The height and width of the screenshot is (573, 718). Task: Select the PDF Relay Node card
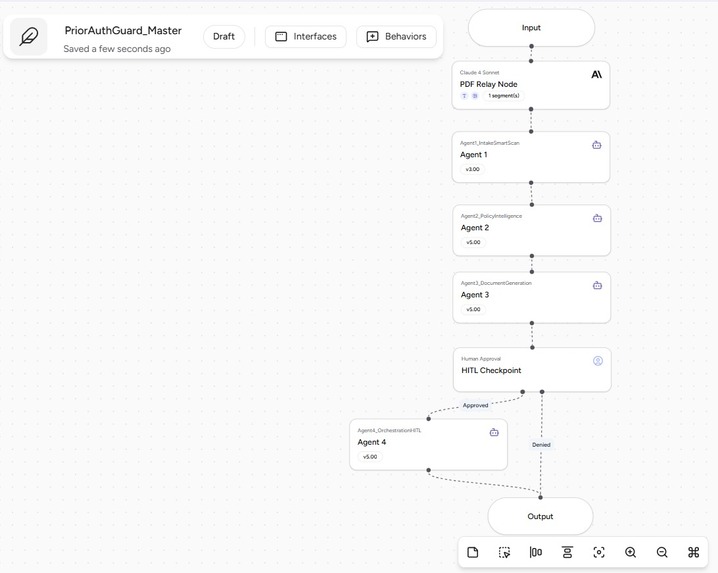531,85
